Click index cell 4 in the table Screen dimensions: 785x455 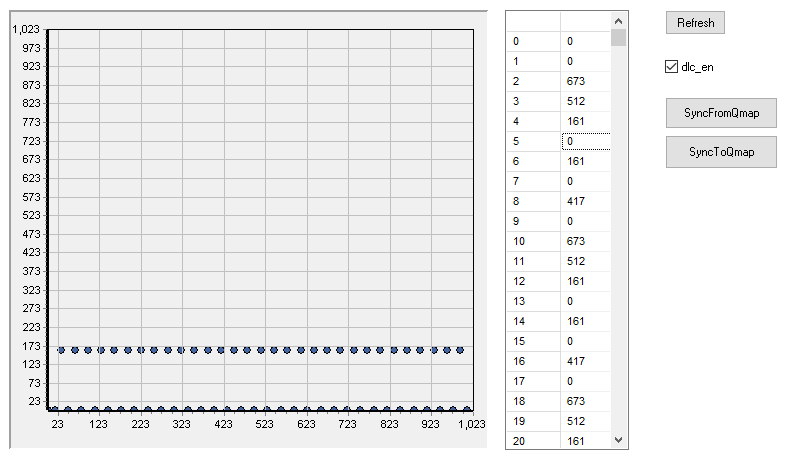533,121
